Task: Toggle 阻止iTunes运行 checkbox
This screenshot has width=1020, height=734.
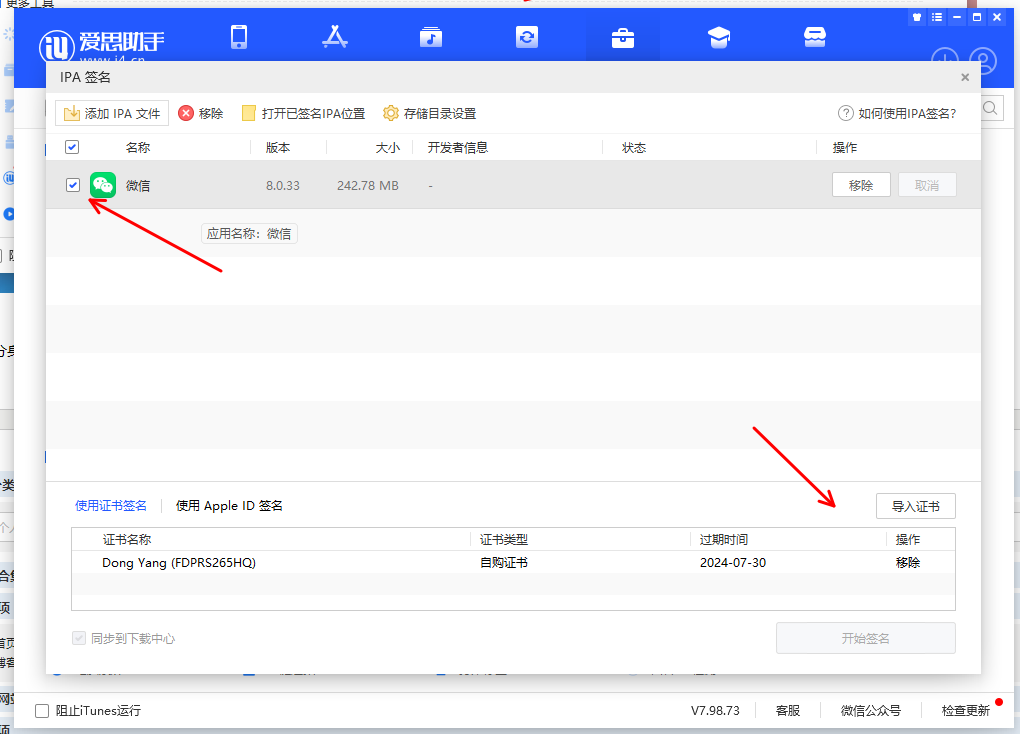Action: 42,711
